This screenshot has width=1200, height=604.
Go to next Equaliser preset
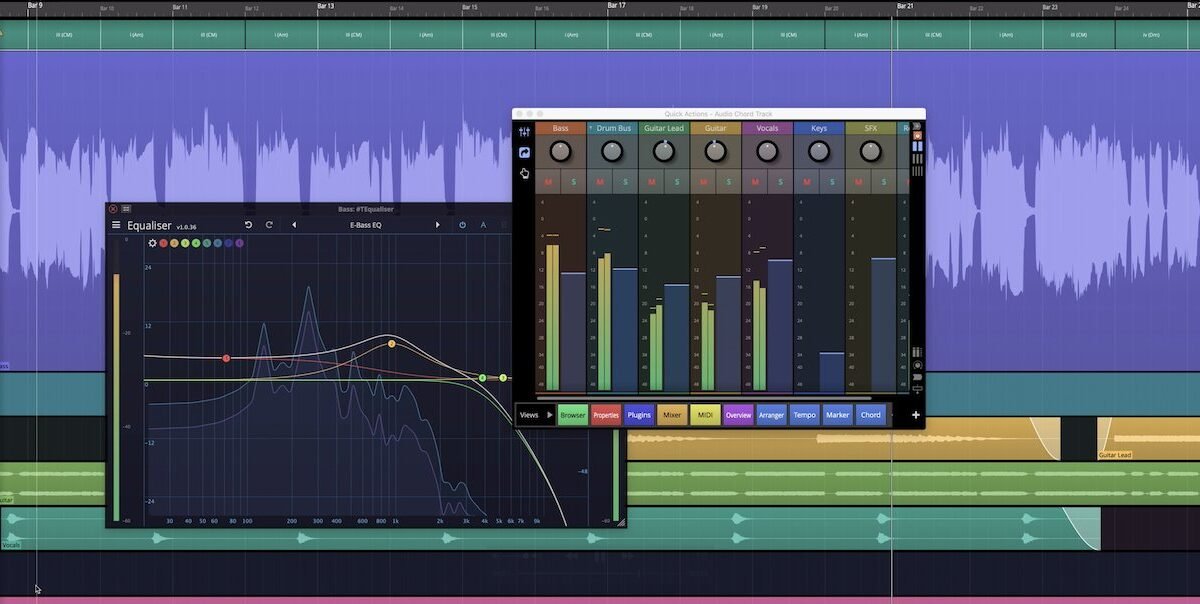437,225
